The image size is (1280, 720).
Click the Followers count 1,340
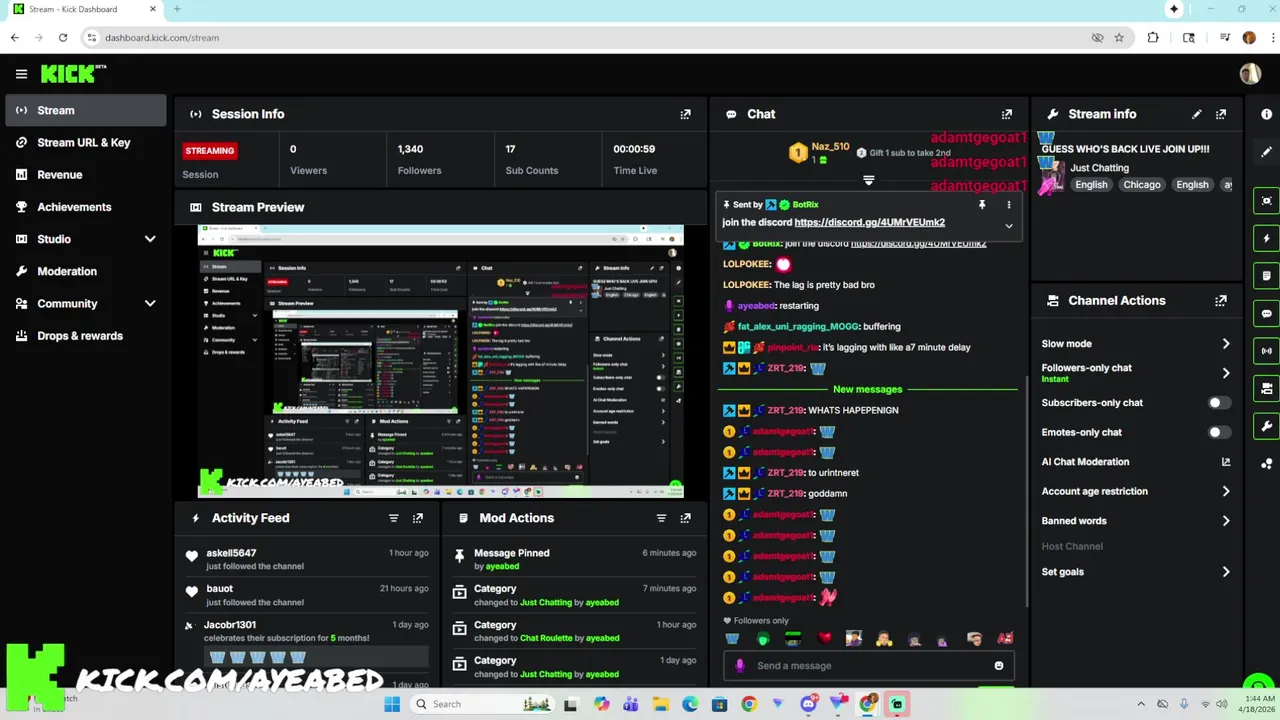pos(410,149)
